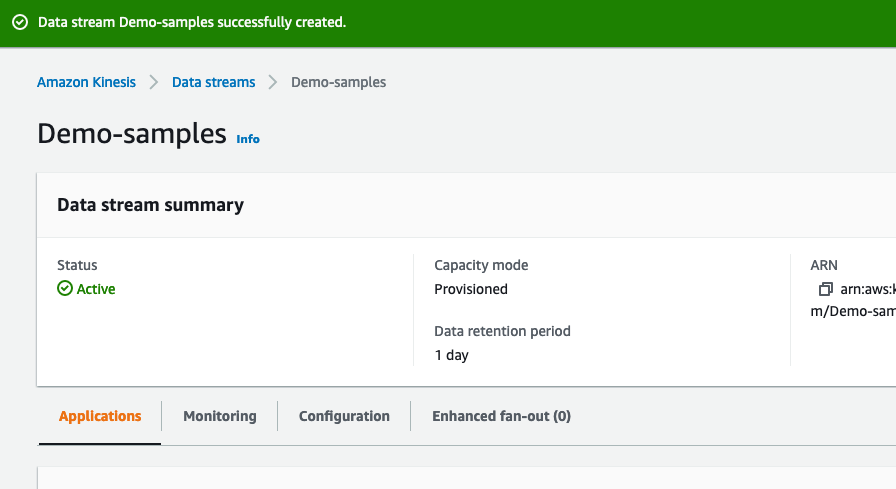Open the Monitoring tab

(x=219, y=416)
